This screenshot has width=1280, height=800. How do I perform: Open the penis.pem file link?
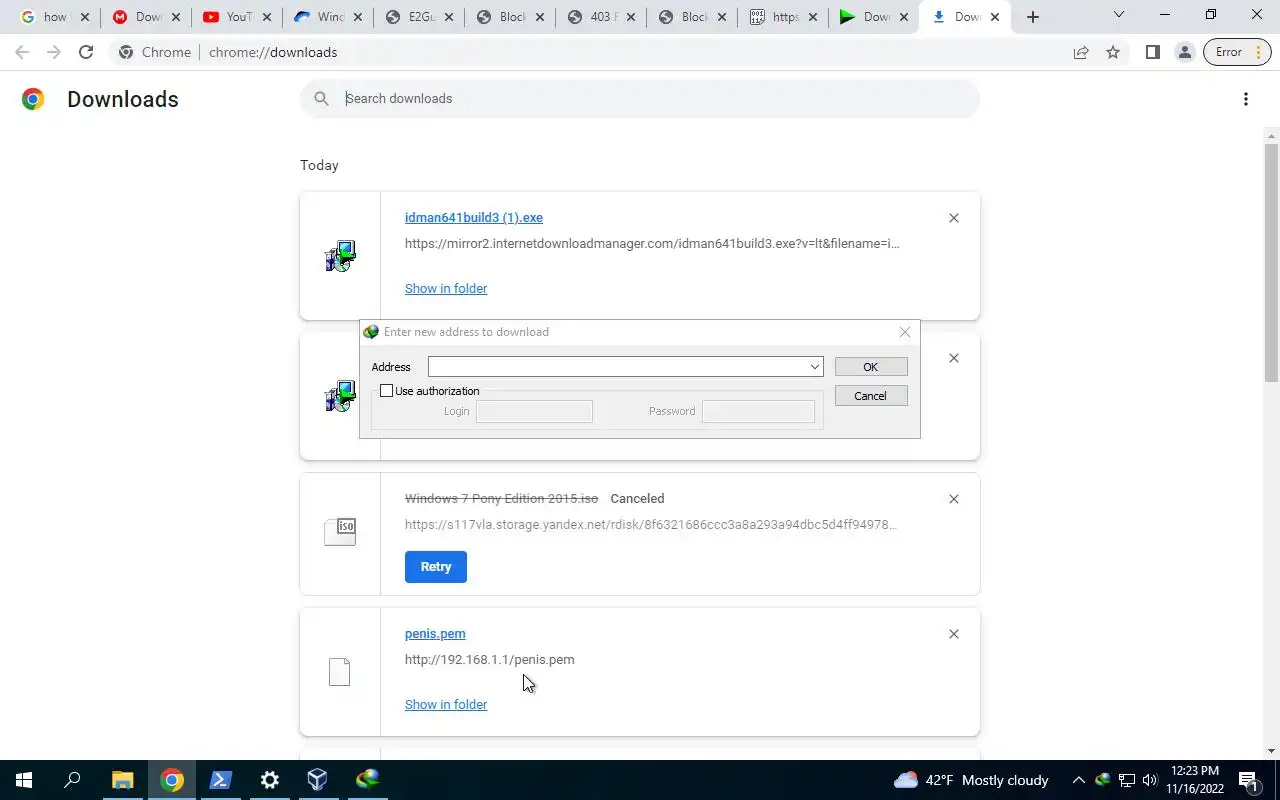tap(435, 634)
